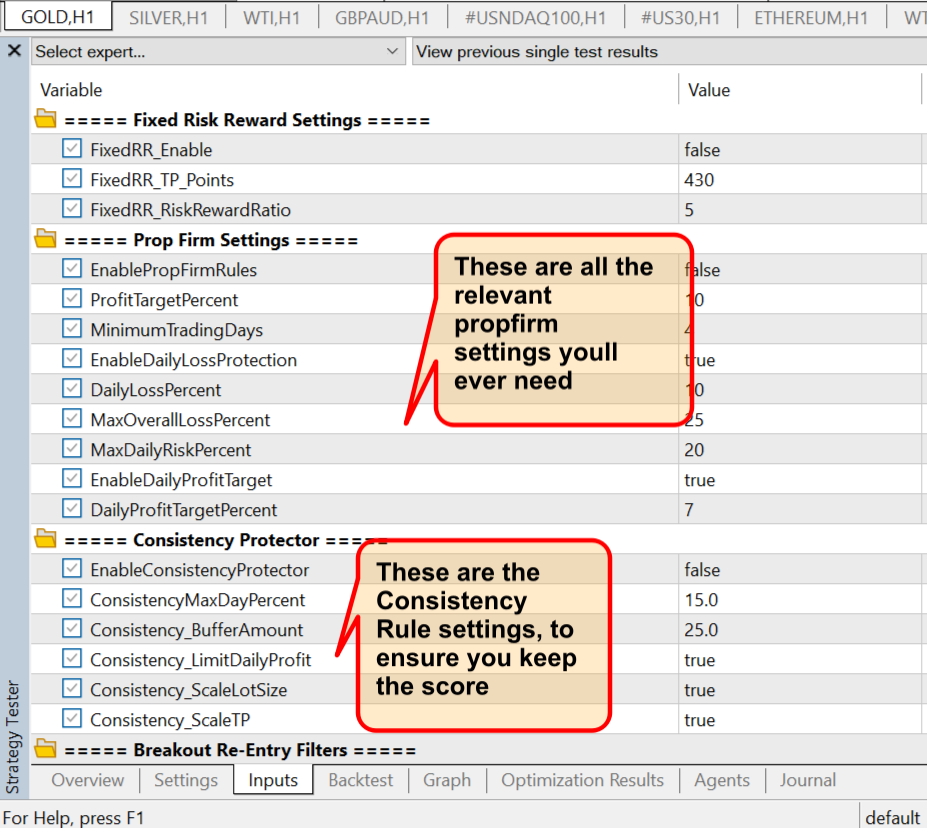The width and height of the screenshot is (927, 828).
Task: Open the Settings tab
Action: (186, 780)
